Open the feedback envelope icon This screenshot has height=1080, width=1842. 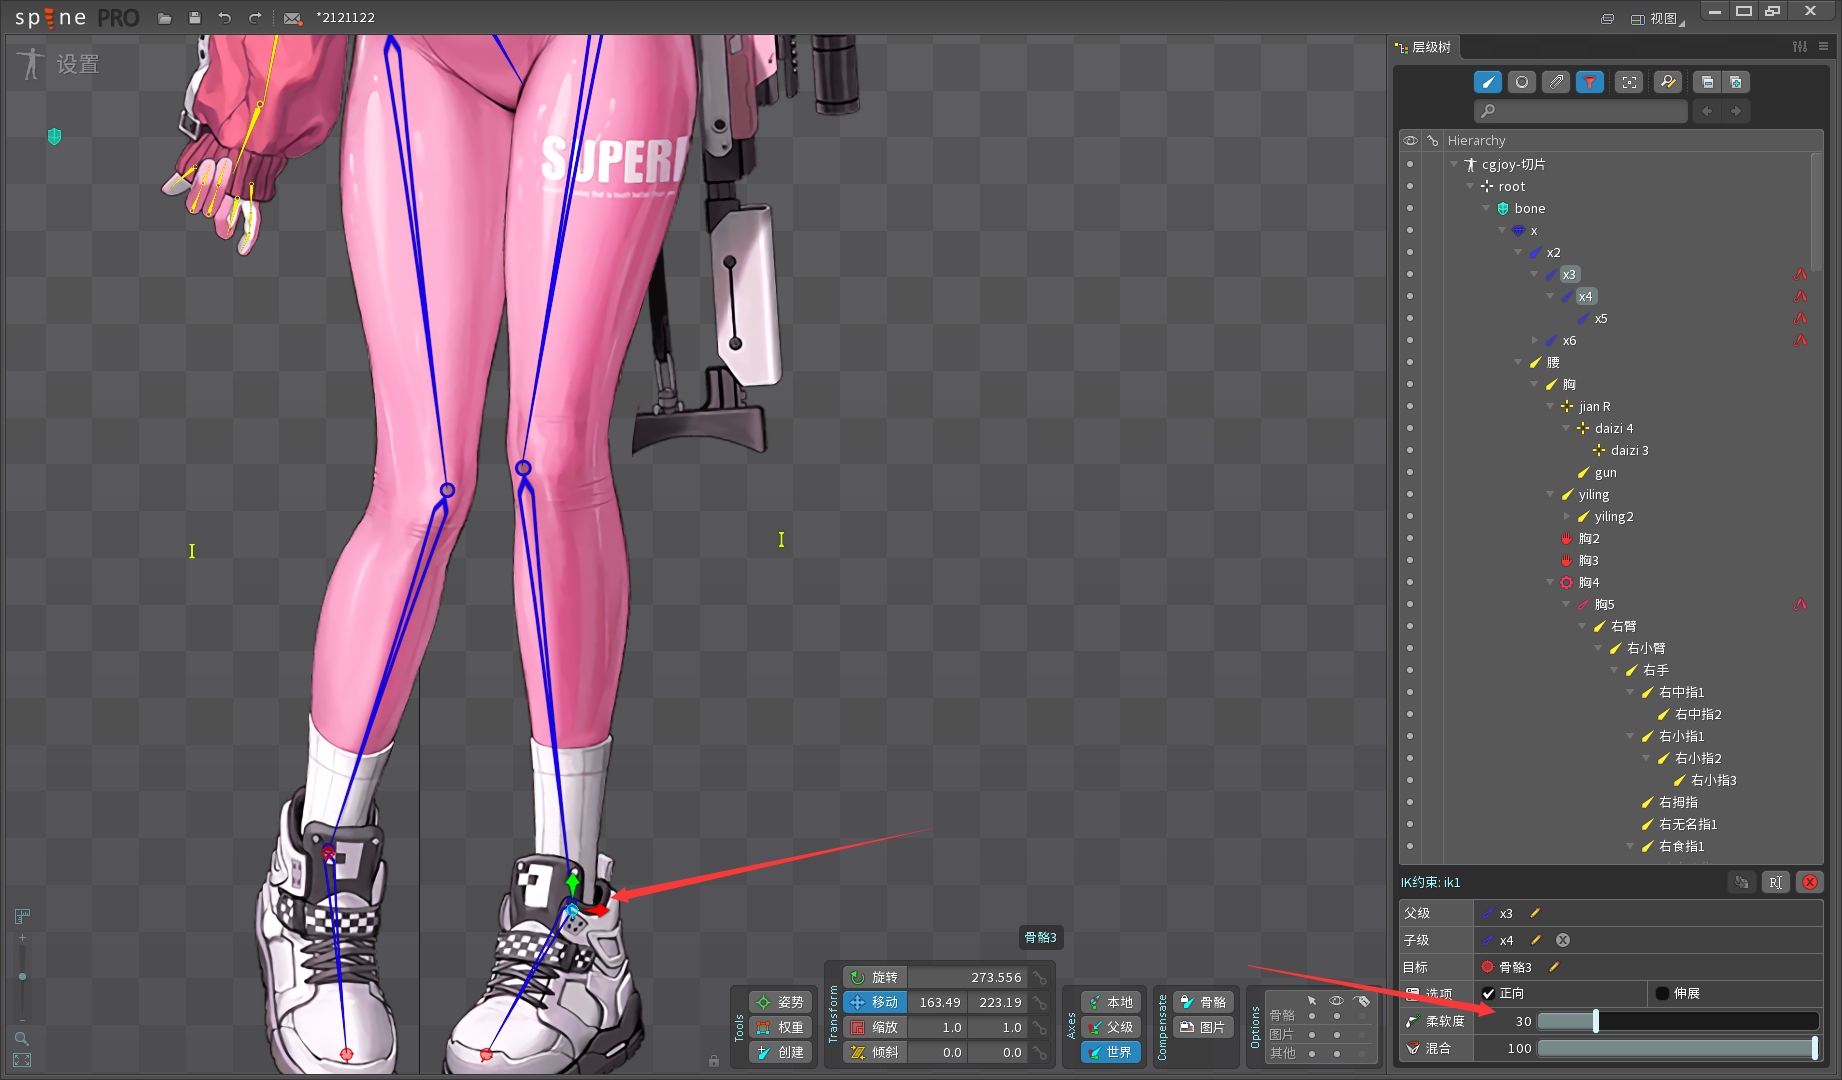click(x=292, y=18)
